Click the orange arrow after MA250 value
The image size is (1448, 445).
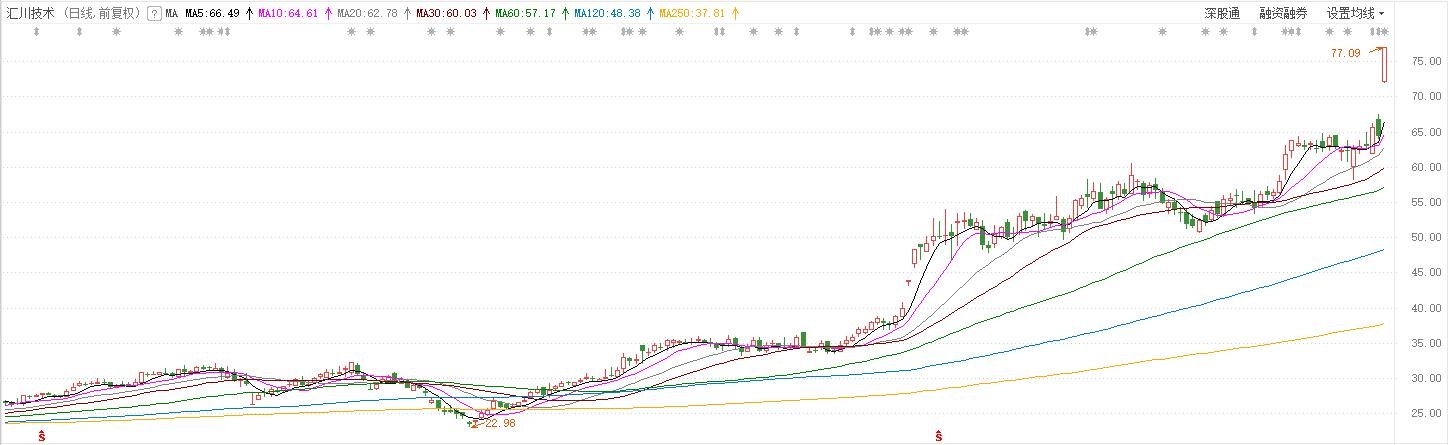(x=736, y=14)
